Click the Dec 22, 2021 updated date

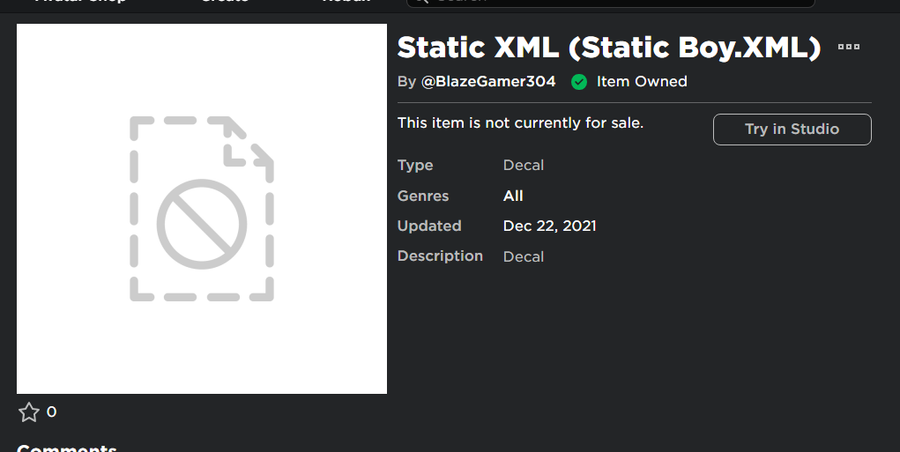click(x=549, y=226)
